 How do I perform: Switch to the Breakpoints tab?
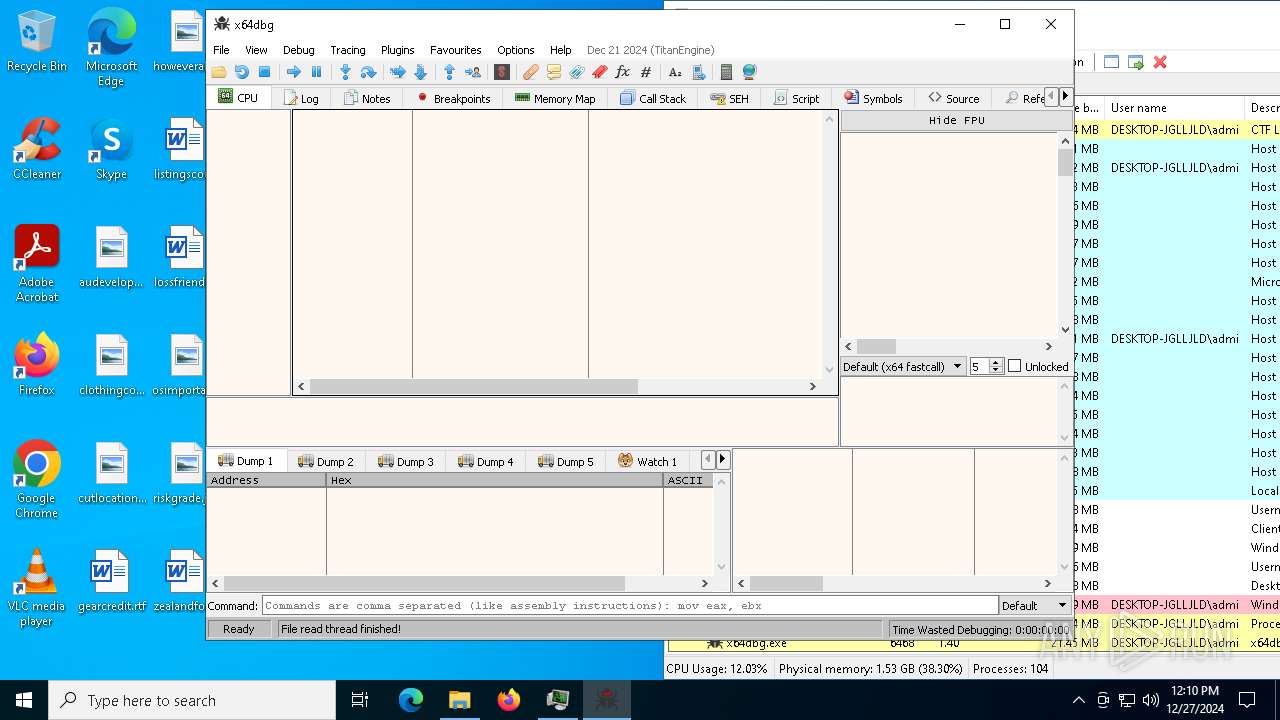pos(453,98)
